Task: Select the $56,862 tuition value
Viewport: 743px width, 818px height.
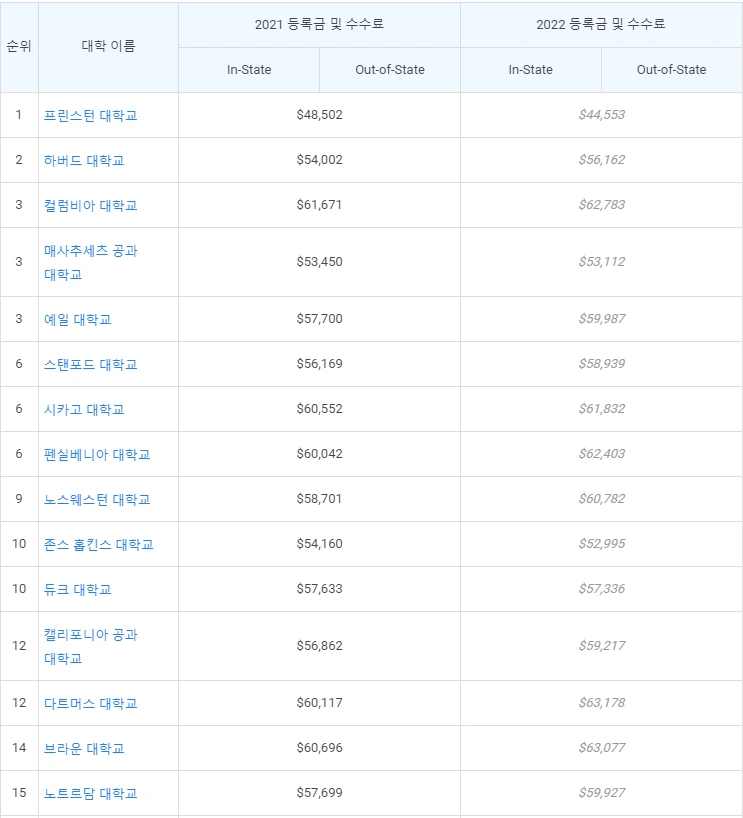Action: (x=319, y=645)
